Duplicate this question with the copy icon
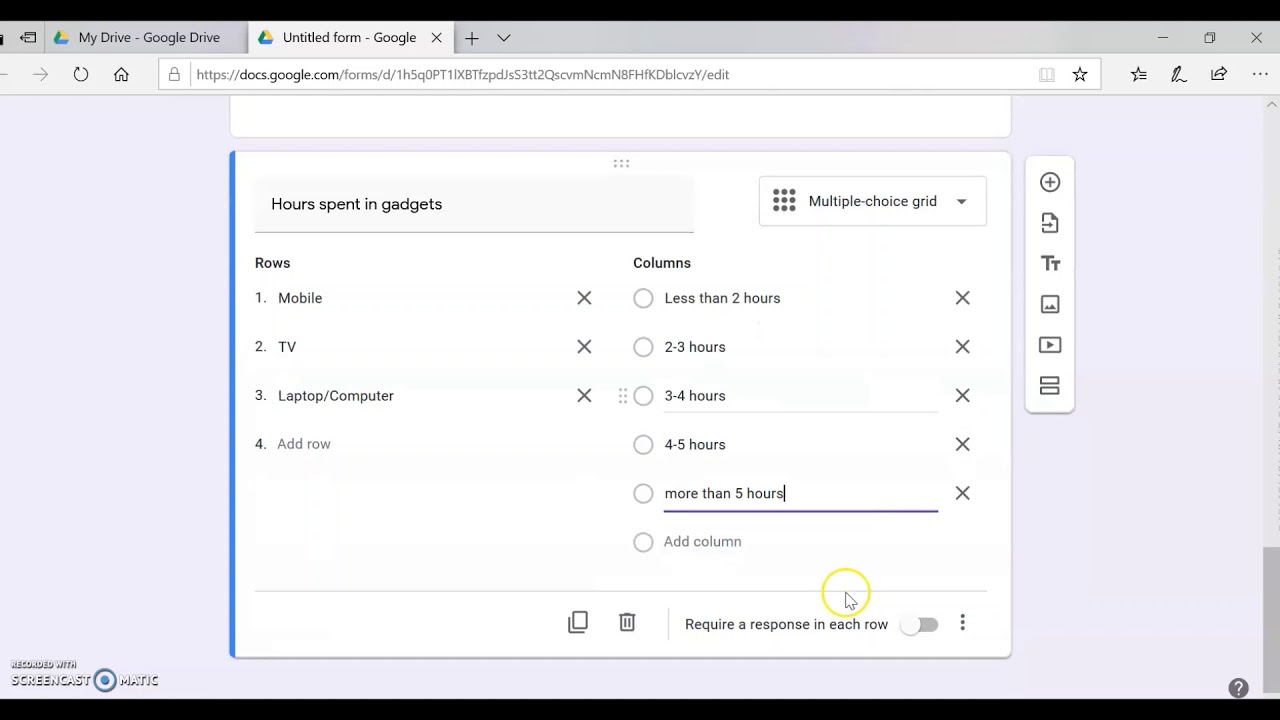This screenshot has height=720, width=1280. click(578, 623)
